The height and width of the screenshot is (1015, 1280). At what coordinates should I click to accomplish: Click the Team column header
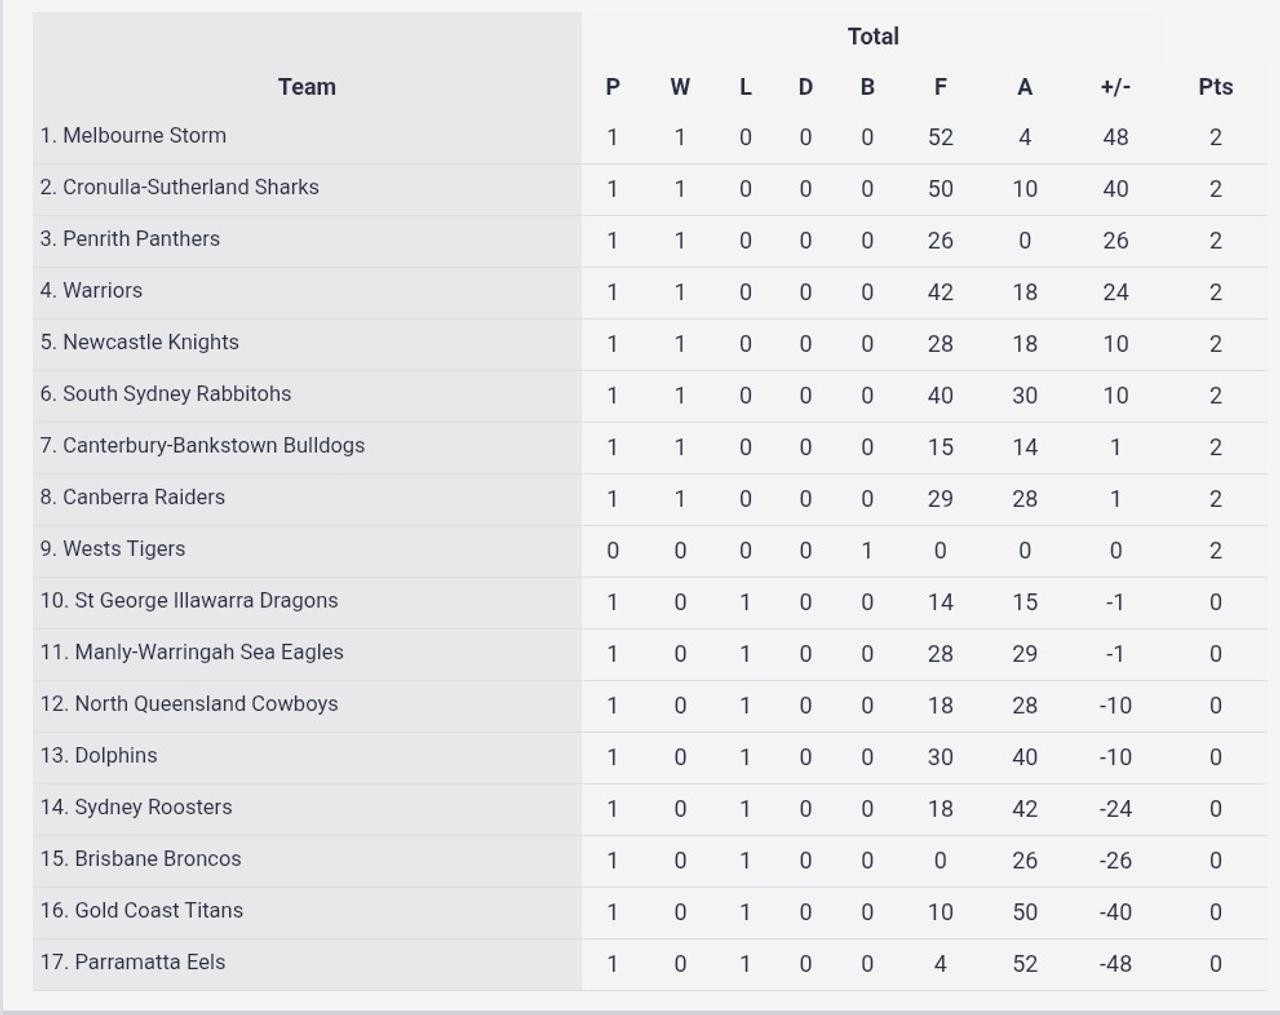tap(306, 87)
